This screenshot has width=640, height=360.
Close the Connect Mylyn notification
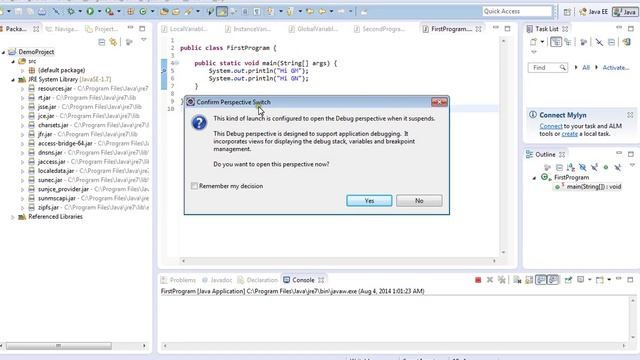click(630, 115)
